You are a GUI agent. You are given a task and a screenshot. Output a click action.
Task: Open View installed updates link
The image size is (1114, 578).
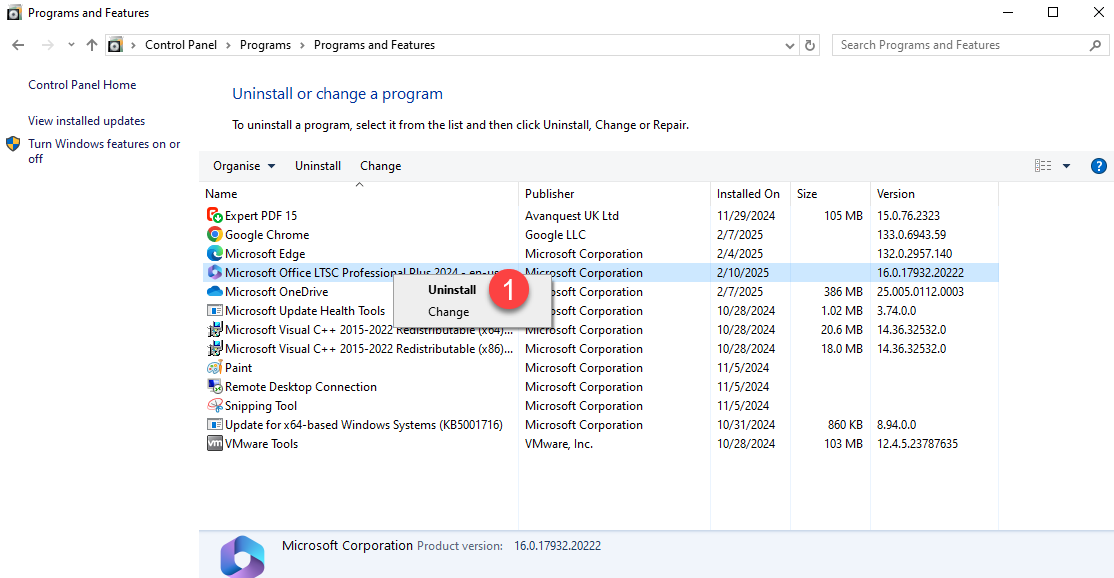coord(87,121)
